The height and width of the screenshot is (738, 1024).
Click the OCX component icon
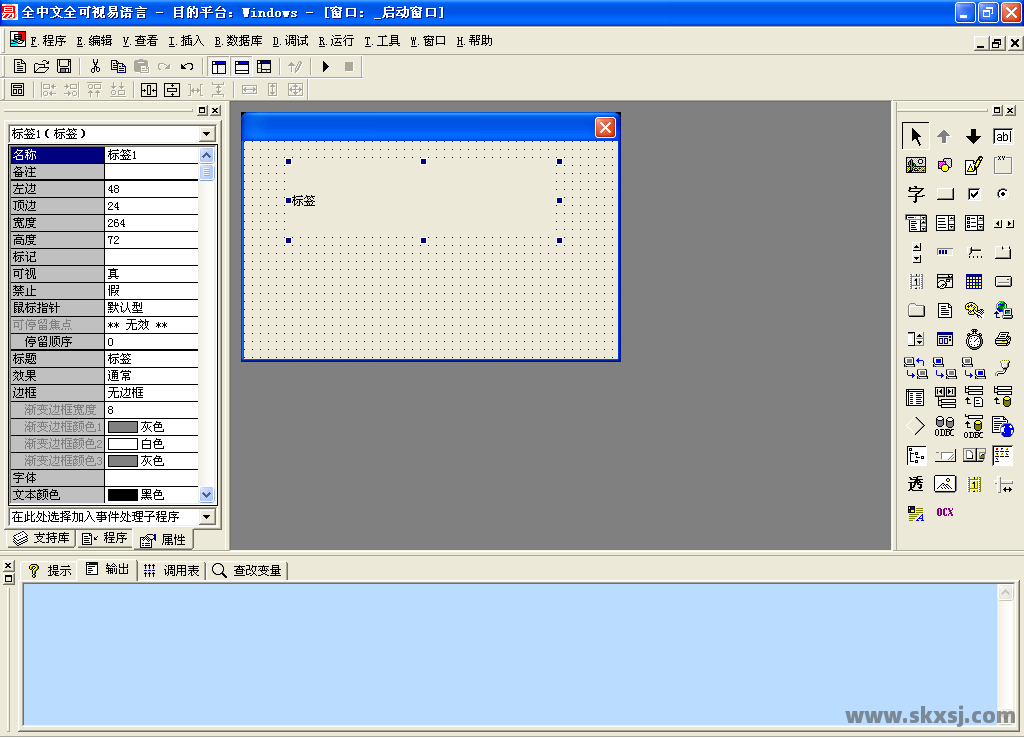pyautogui.click(x=945, y=513)
